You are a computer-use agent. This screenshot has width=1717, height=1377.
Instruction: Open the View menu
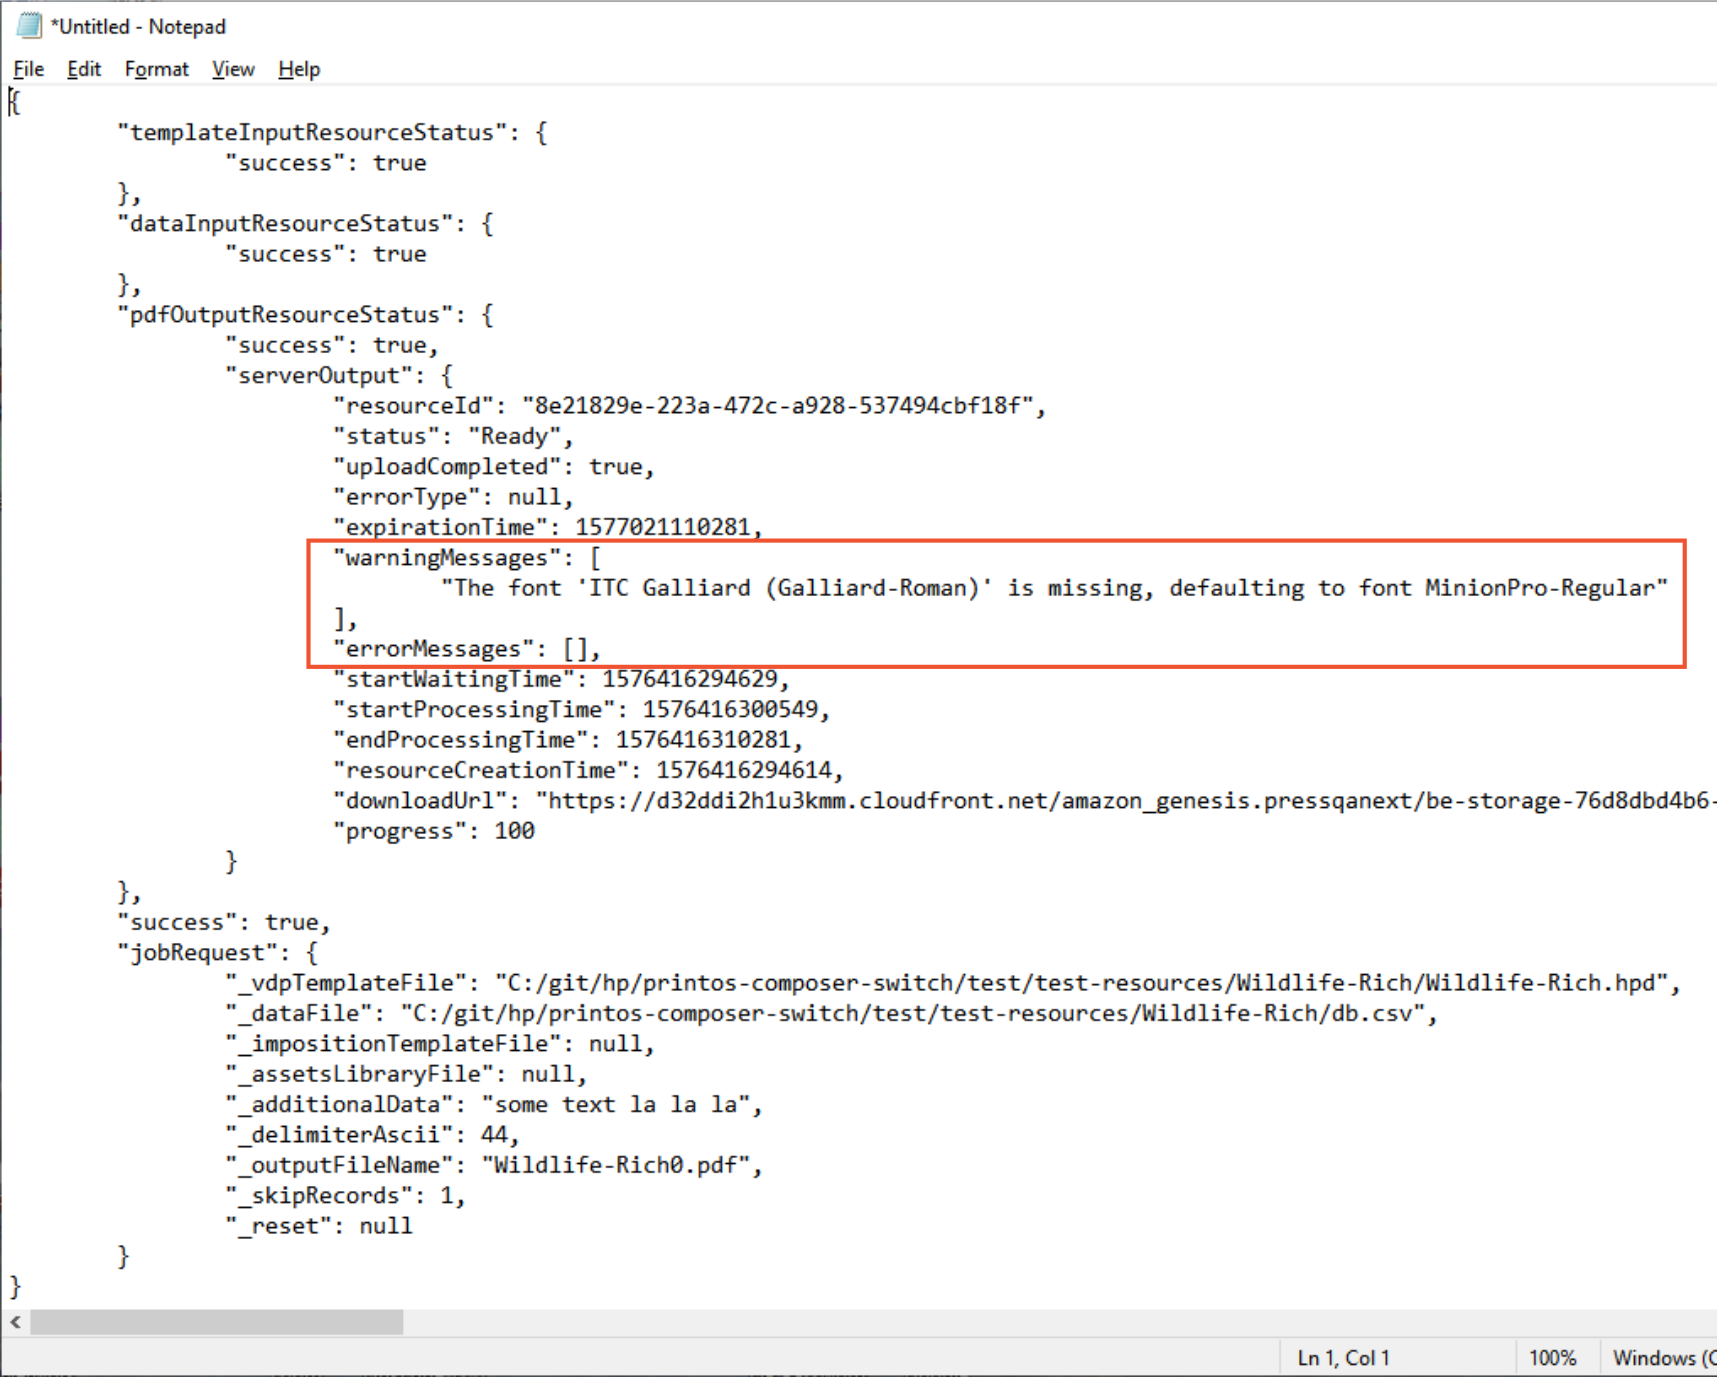click(x=233, y=69)
